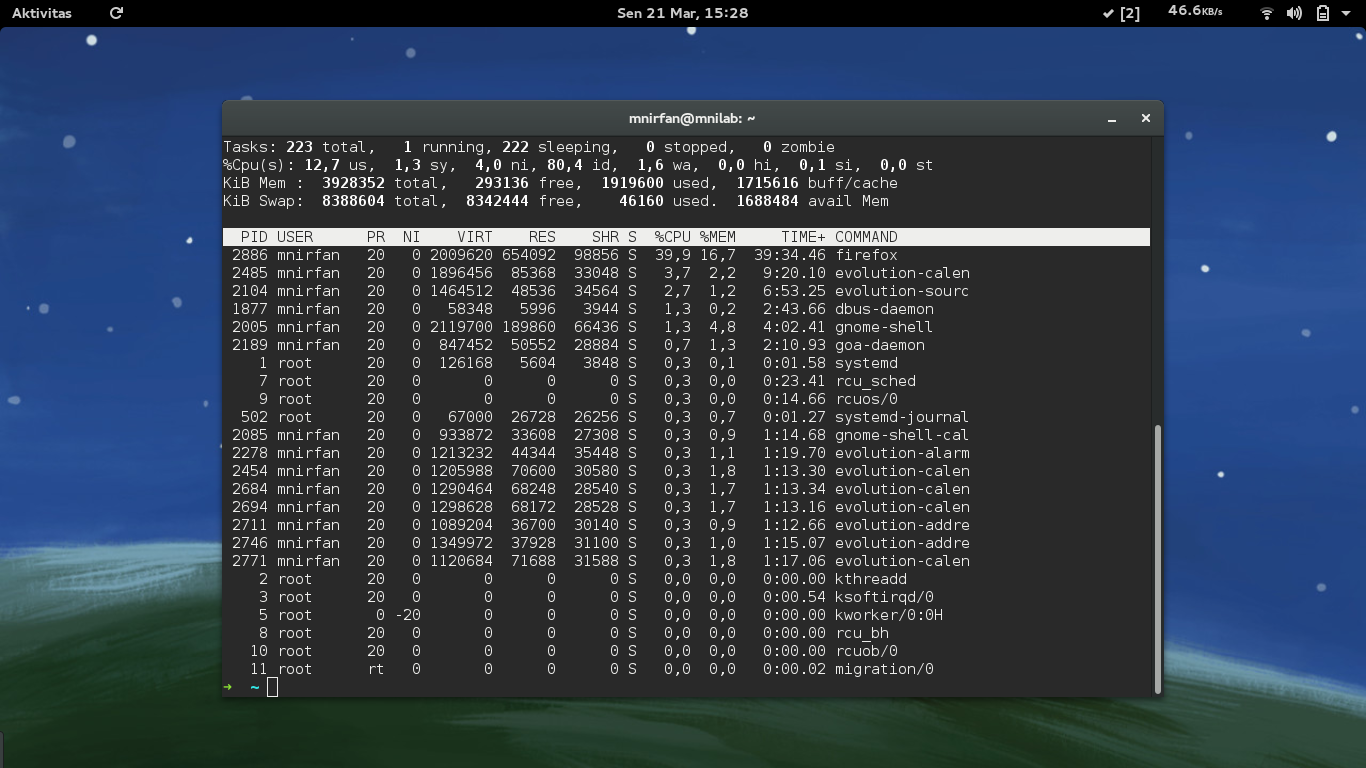The width and height of the screenshot is (1366, 768).
Task: Open the Aktivitas overview
Action: pos(41,13)
